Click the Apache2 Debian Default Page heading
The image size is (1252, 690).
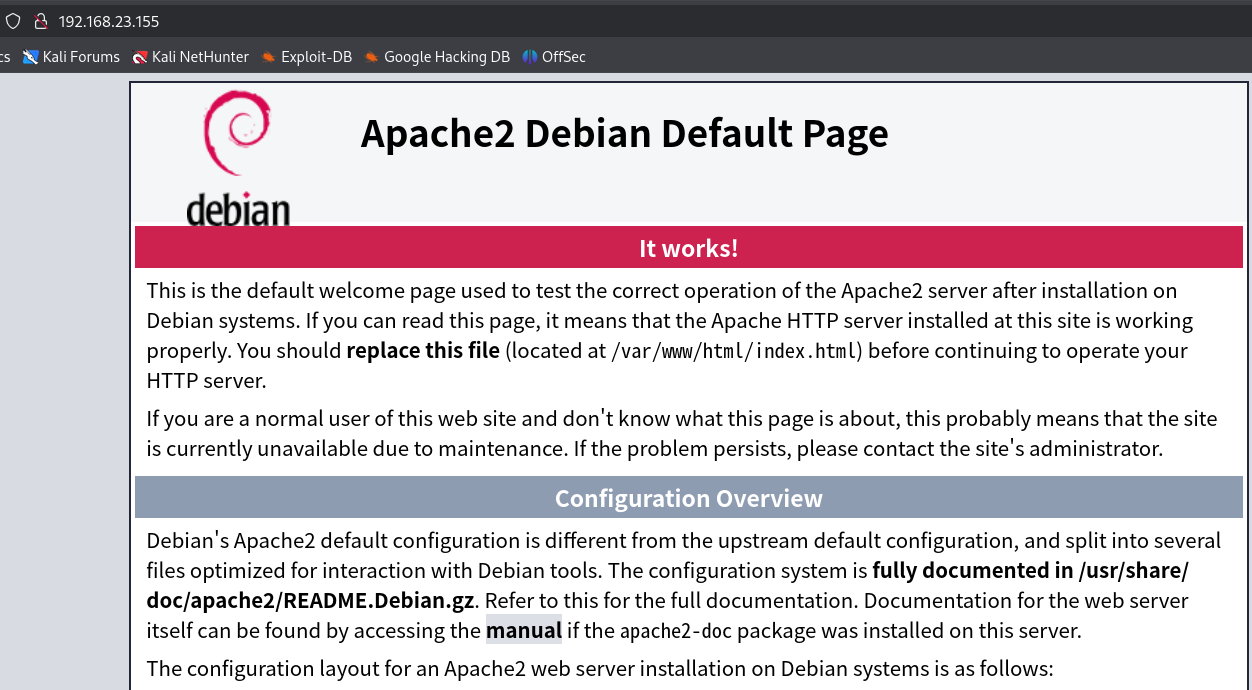[x=624, y=133]
